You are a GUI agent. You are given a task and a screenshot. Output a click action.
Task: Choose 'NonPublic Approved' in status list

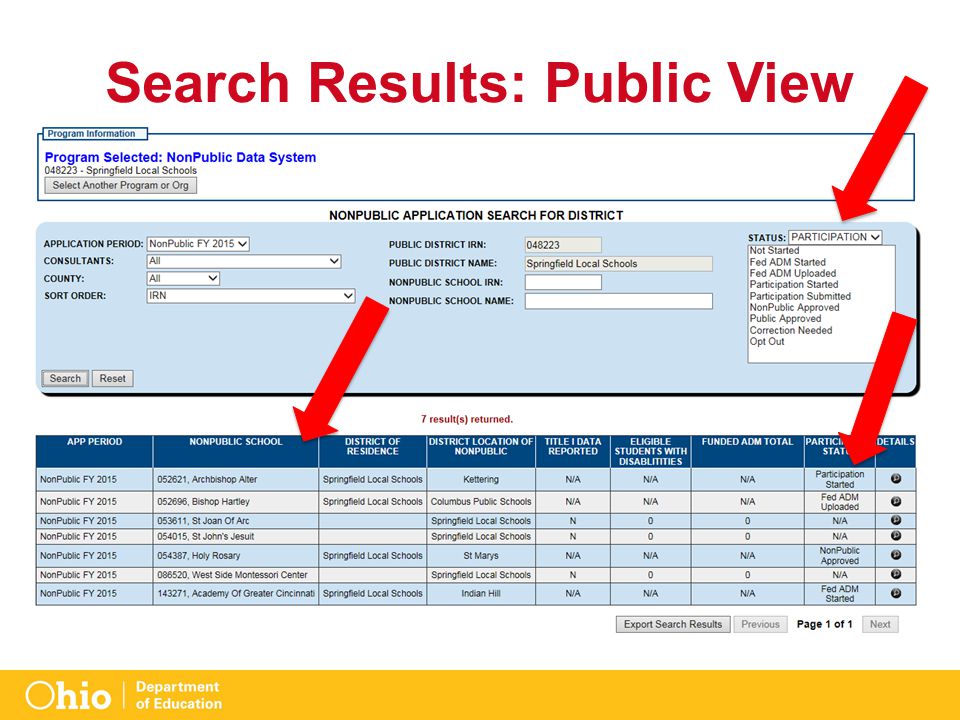pyautogui.click(x=795, y=307)
